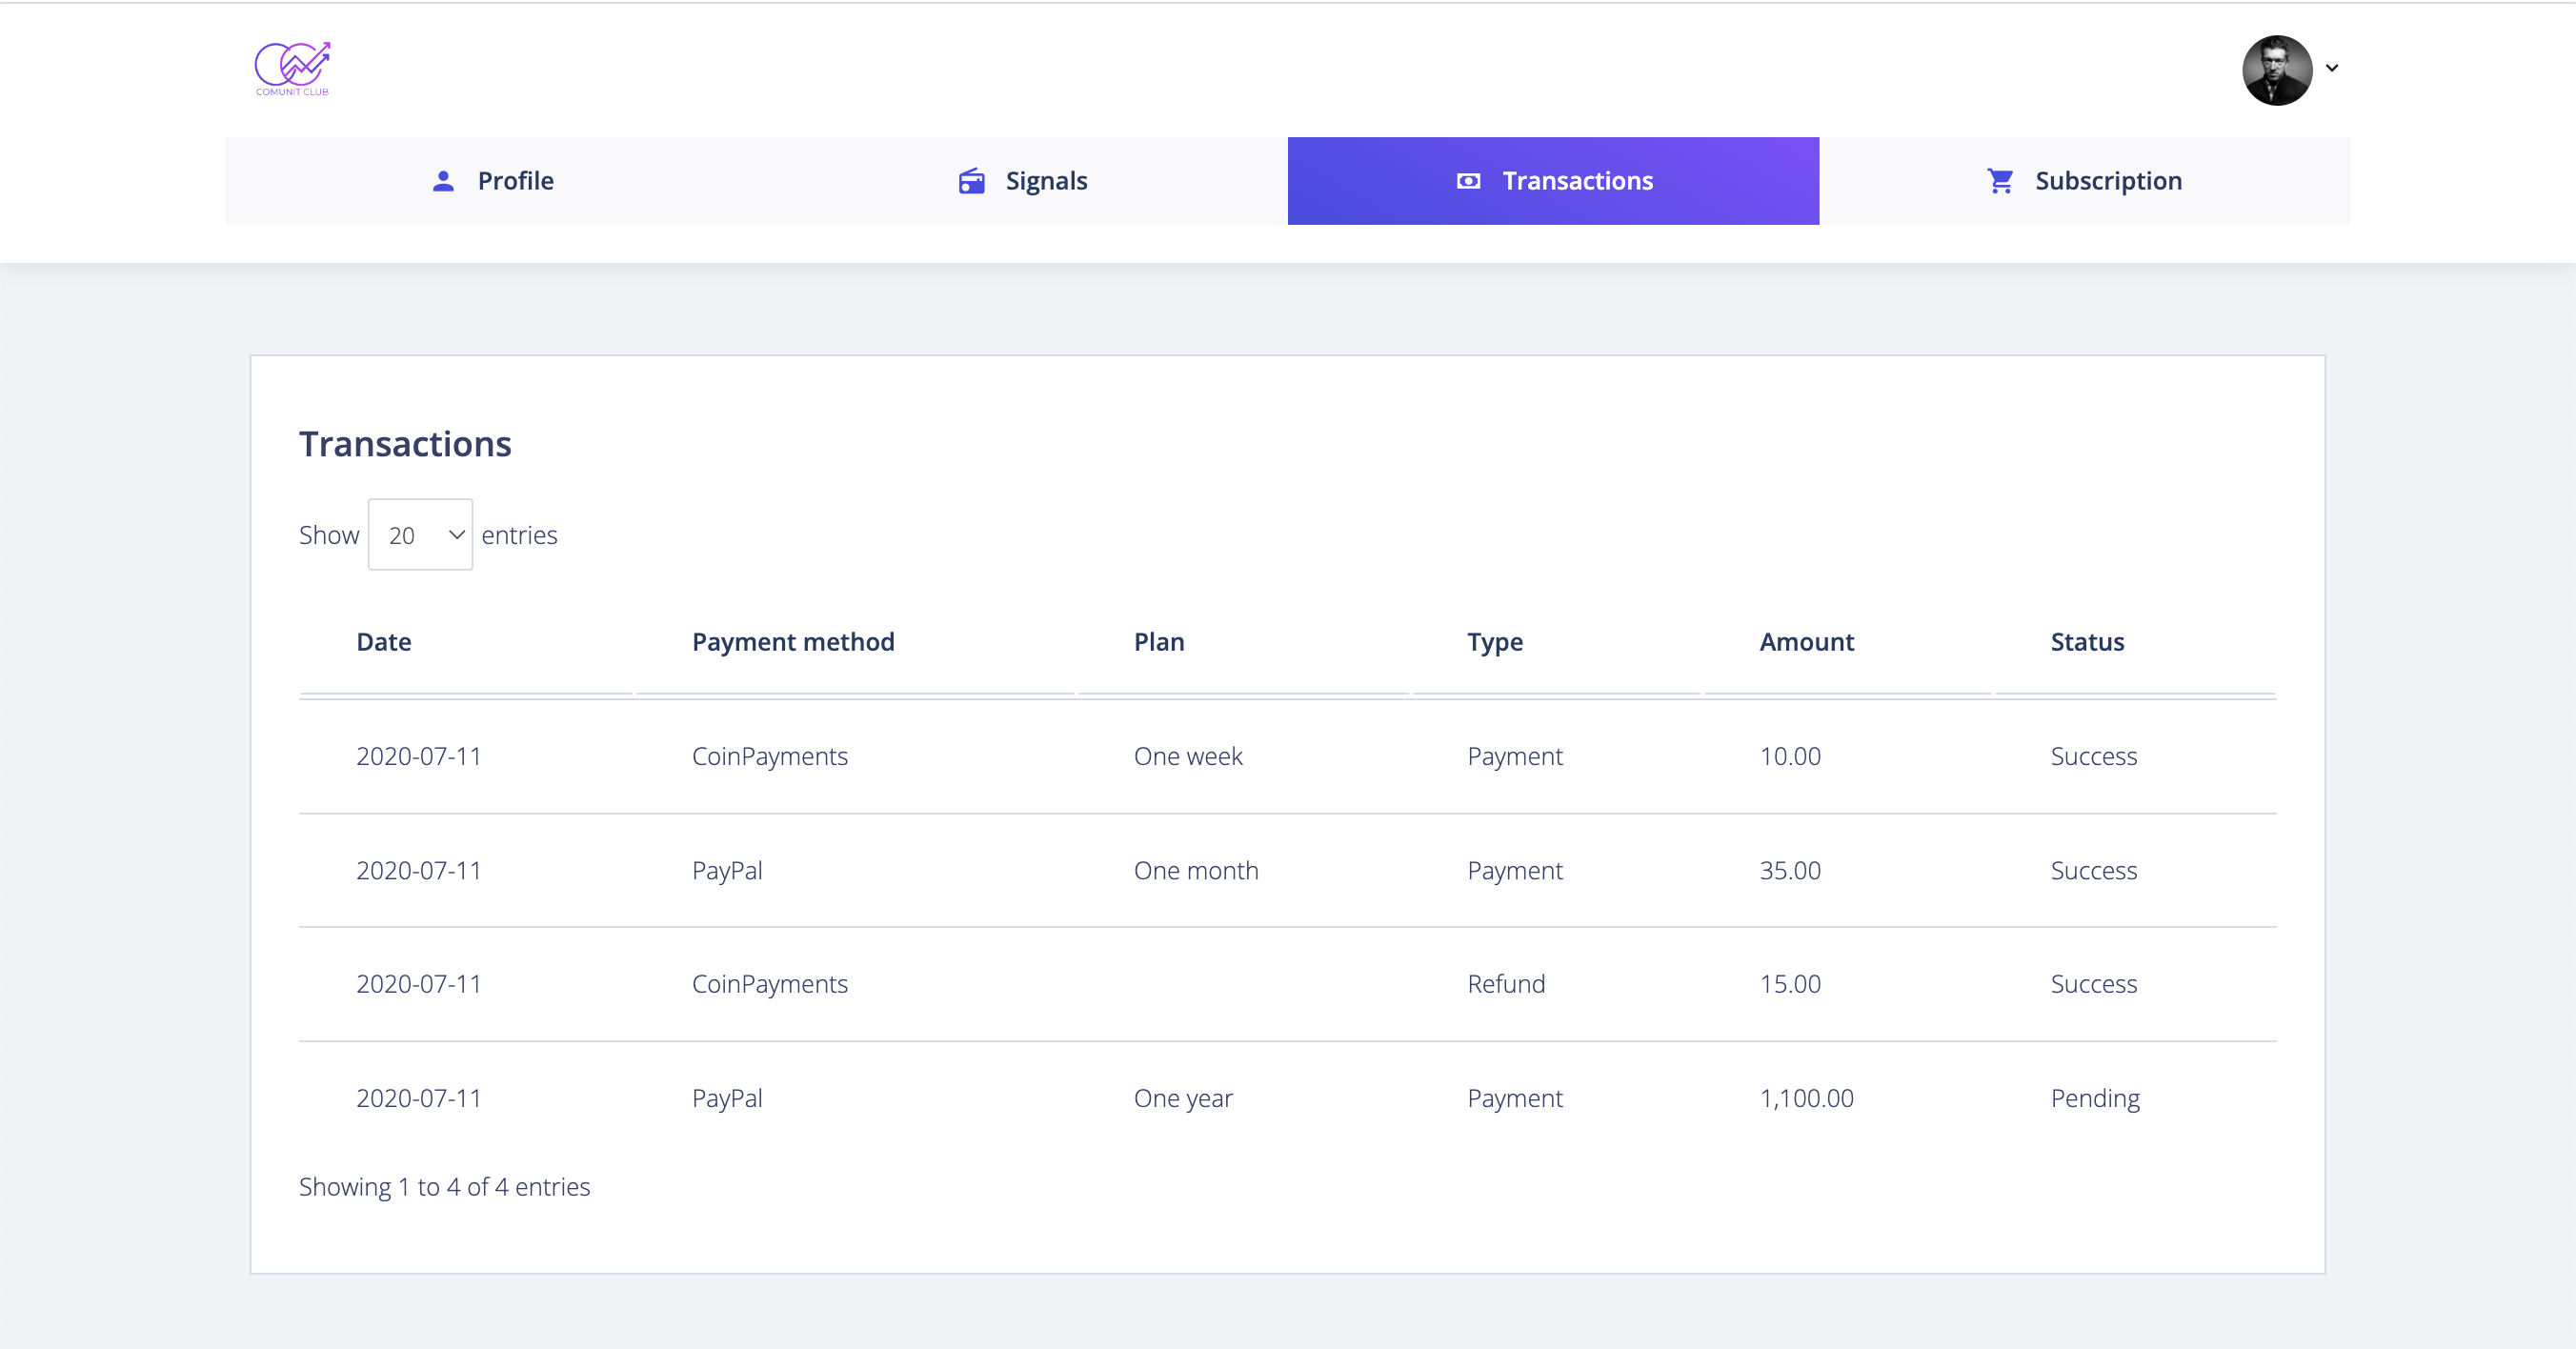Click Payment type in the 35.00 row
2576x1349 pixels.
tap(1515, 871)
